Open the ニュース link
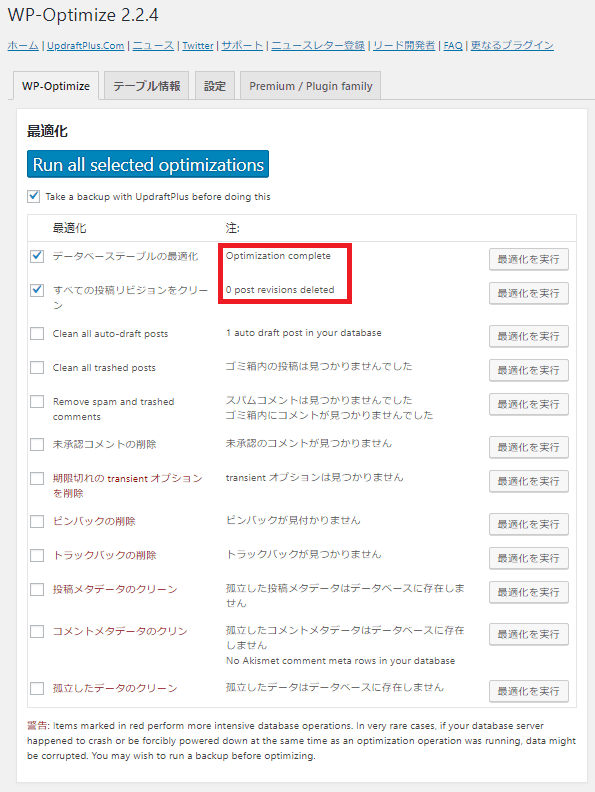Screen dimensions: 595x792 [x=153, y=45]
